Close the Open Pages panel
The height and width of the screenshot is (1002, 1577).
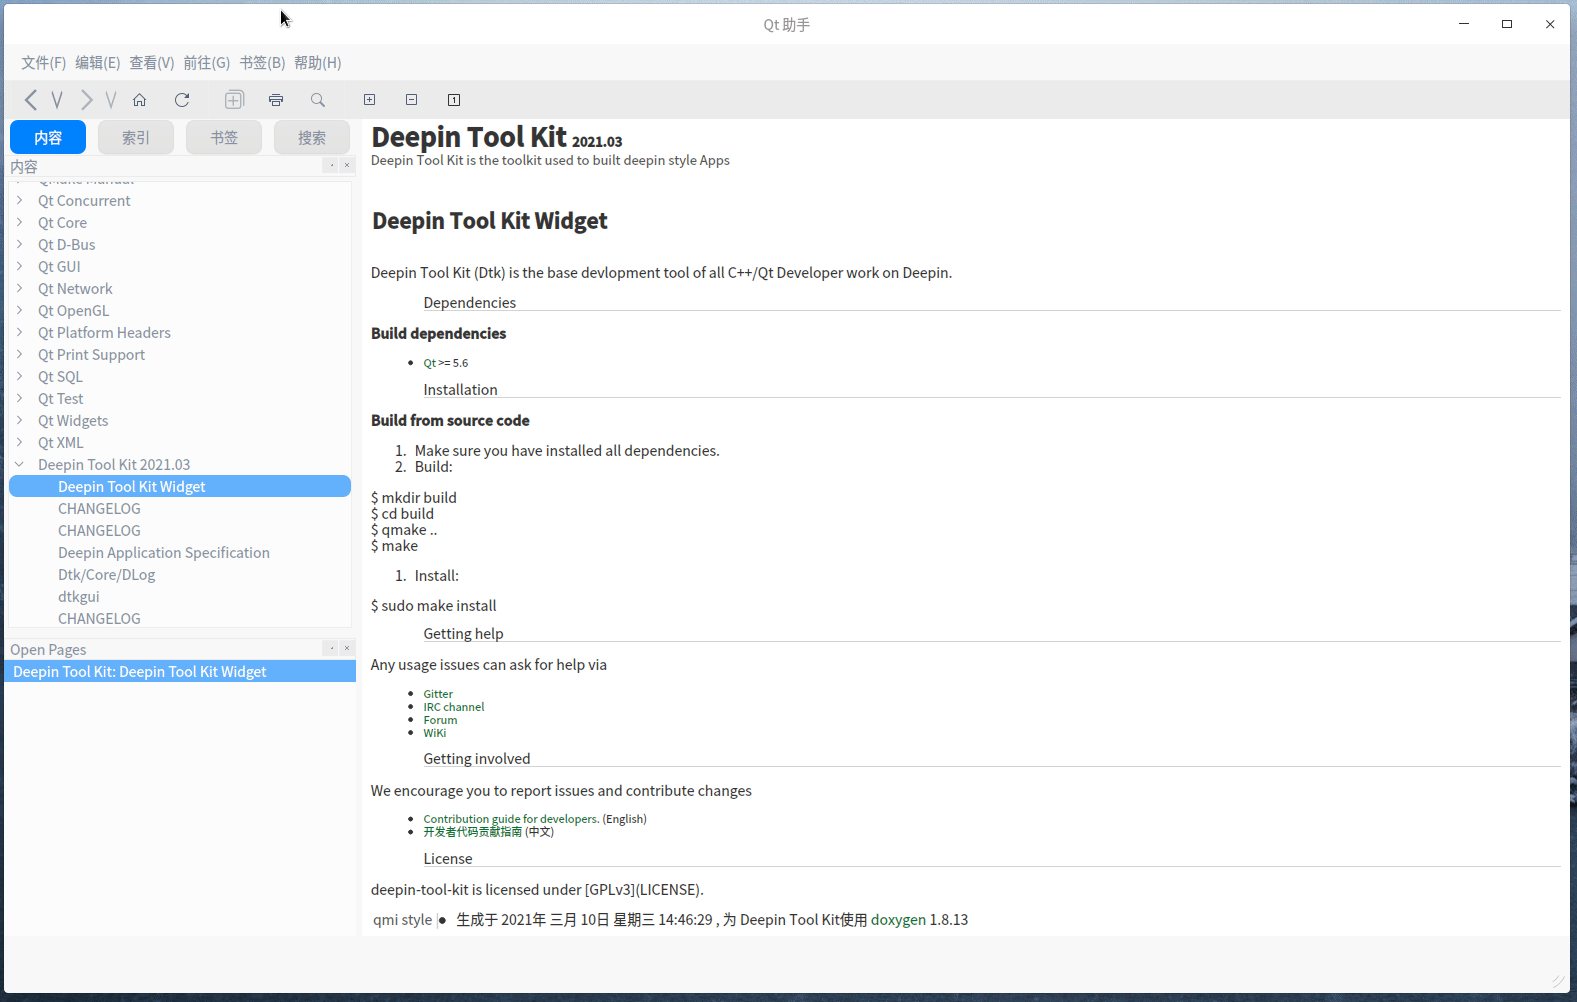click(x=347, y=648)
